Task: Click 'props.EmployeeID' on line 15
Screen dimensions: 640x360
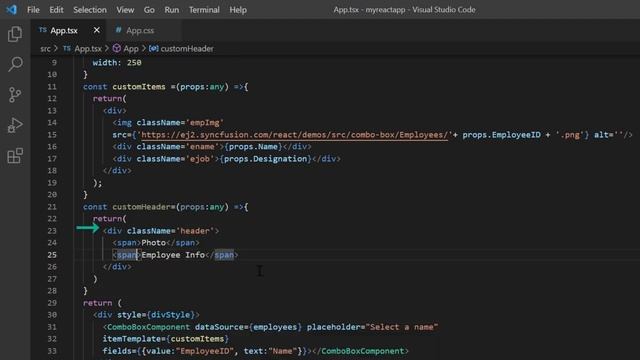Action: [x=501, y=135]
